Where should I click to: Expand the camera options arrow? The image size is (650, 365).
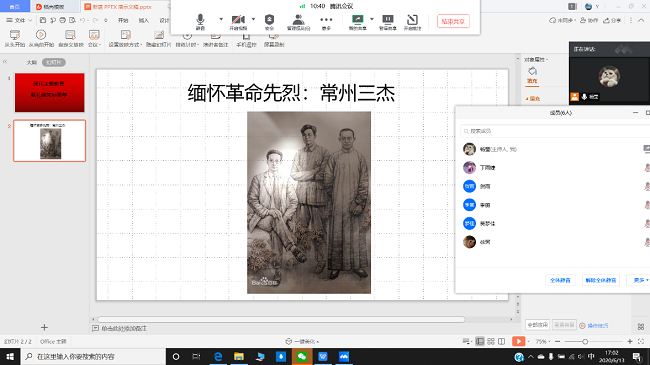[253, 19]
